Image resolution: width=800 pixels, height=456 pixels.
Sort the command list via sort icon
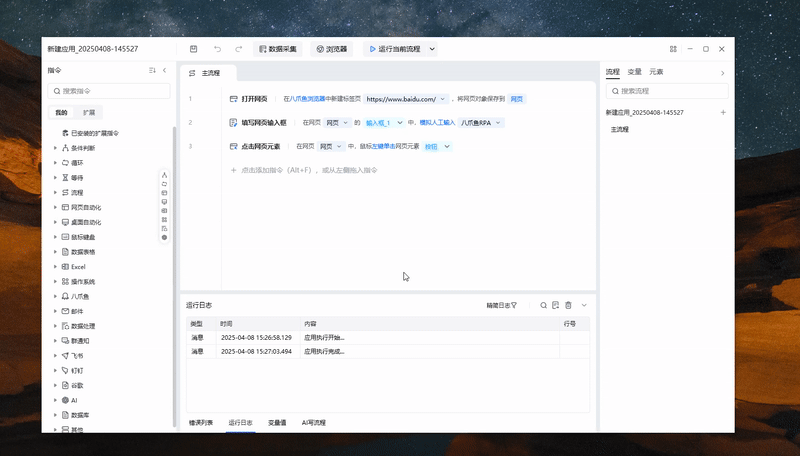click(x=152, y=70)
